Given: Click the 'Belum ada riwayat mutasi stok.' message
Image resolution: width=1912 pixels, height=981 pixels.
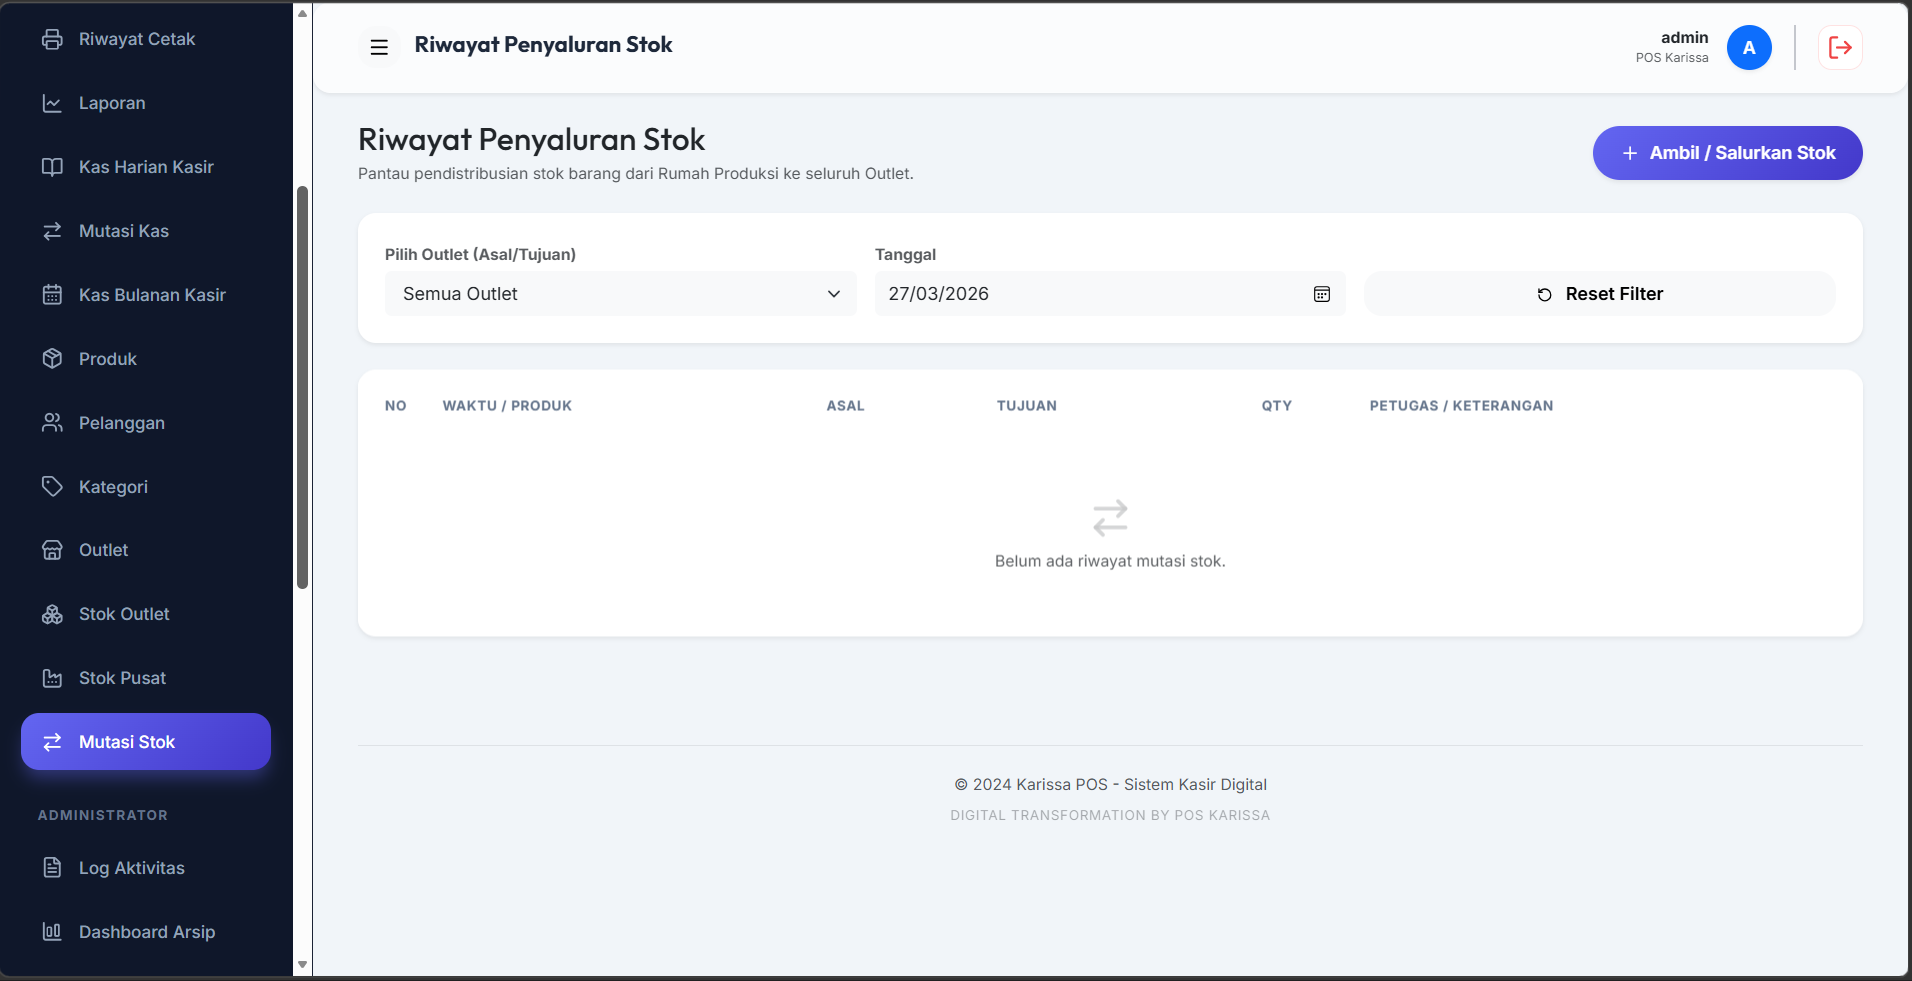Looking at the screenshot, I should tap(1110, 562).
